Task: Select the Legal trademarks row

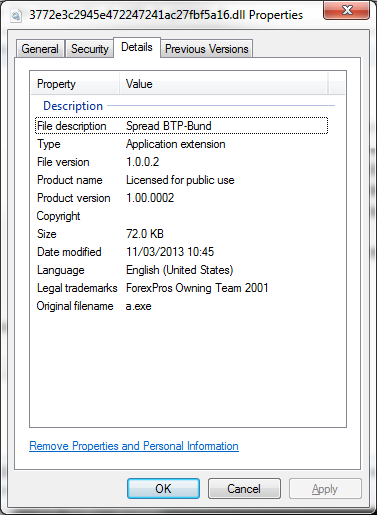Action: click(181, 288)
